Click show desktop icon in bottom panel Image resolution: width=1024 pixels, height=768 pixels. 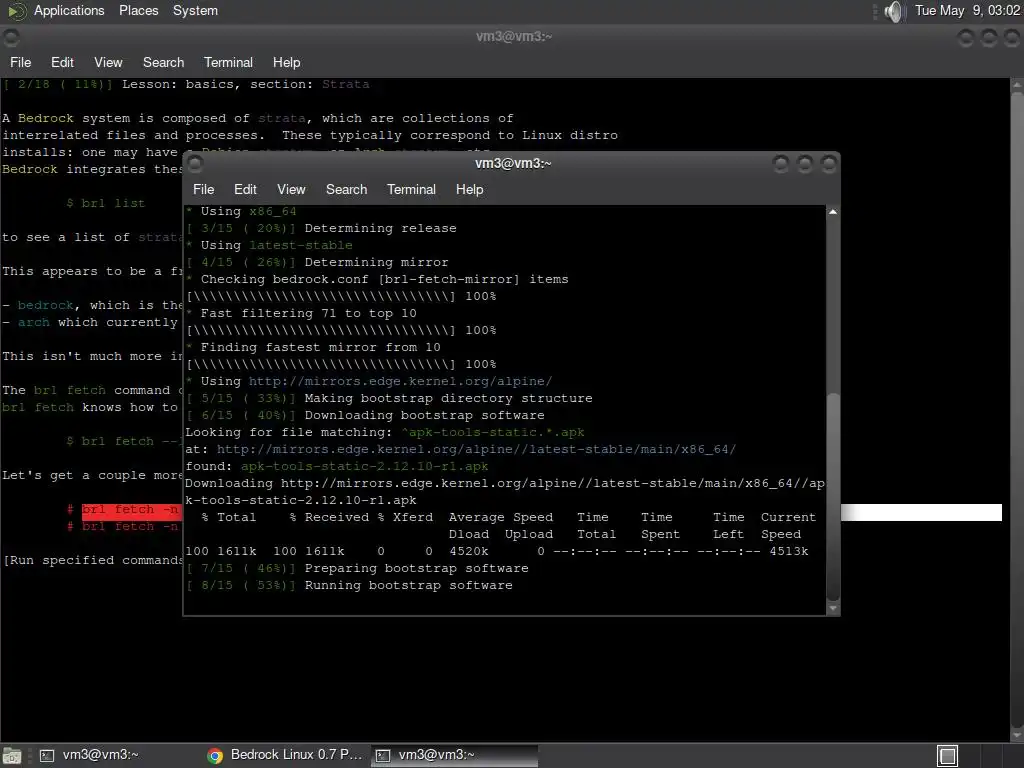(x=11, y=756)
